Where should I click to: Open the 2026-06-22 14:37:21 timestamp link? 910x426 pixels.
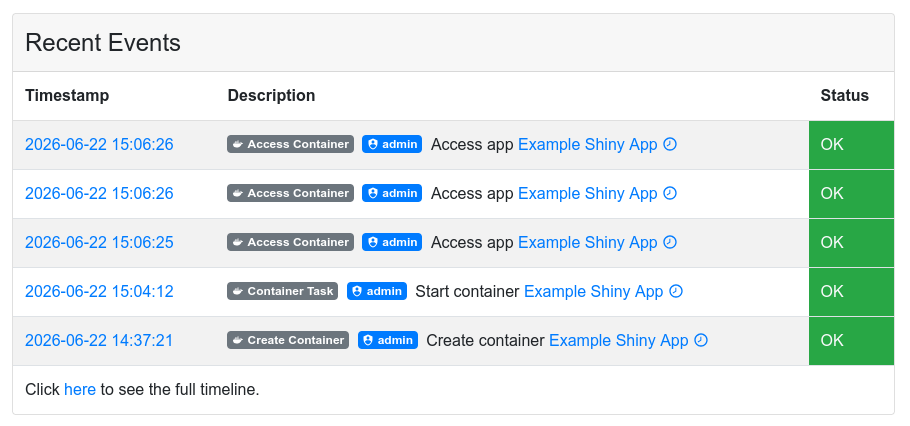99,340
